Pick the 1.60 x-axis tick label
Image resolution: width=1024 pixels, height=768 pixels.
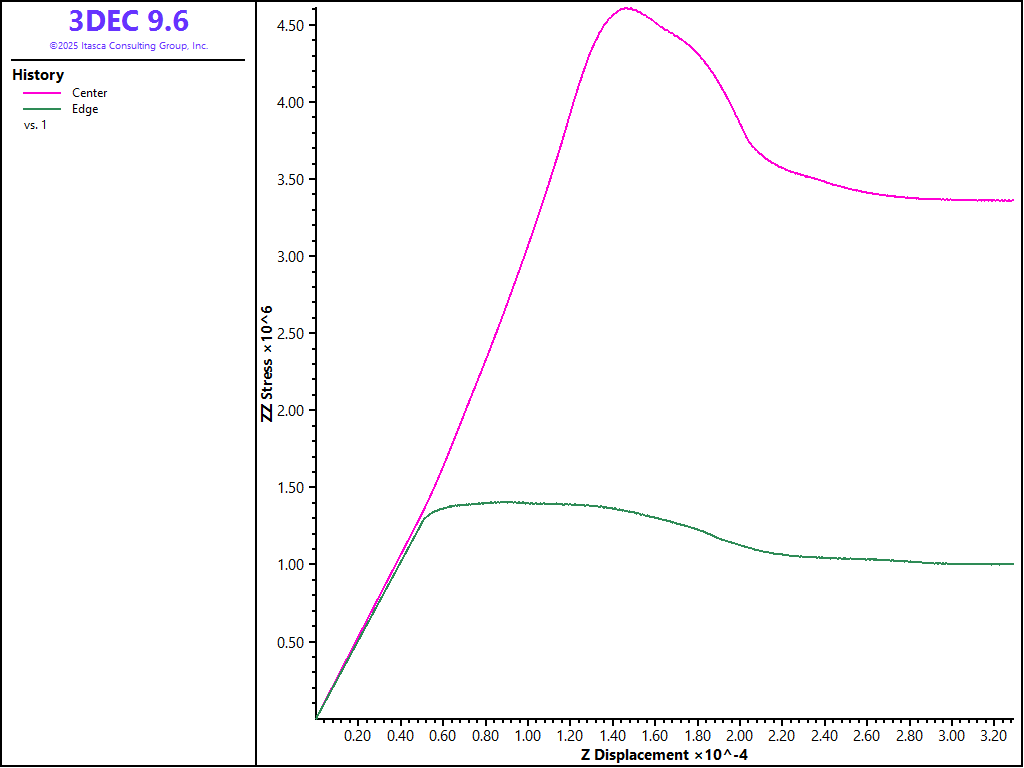tap(654, 736)
